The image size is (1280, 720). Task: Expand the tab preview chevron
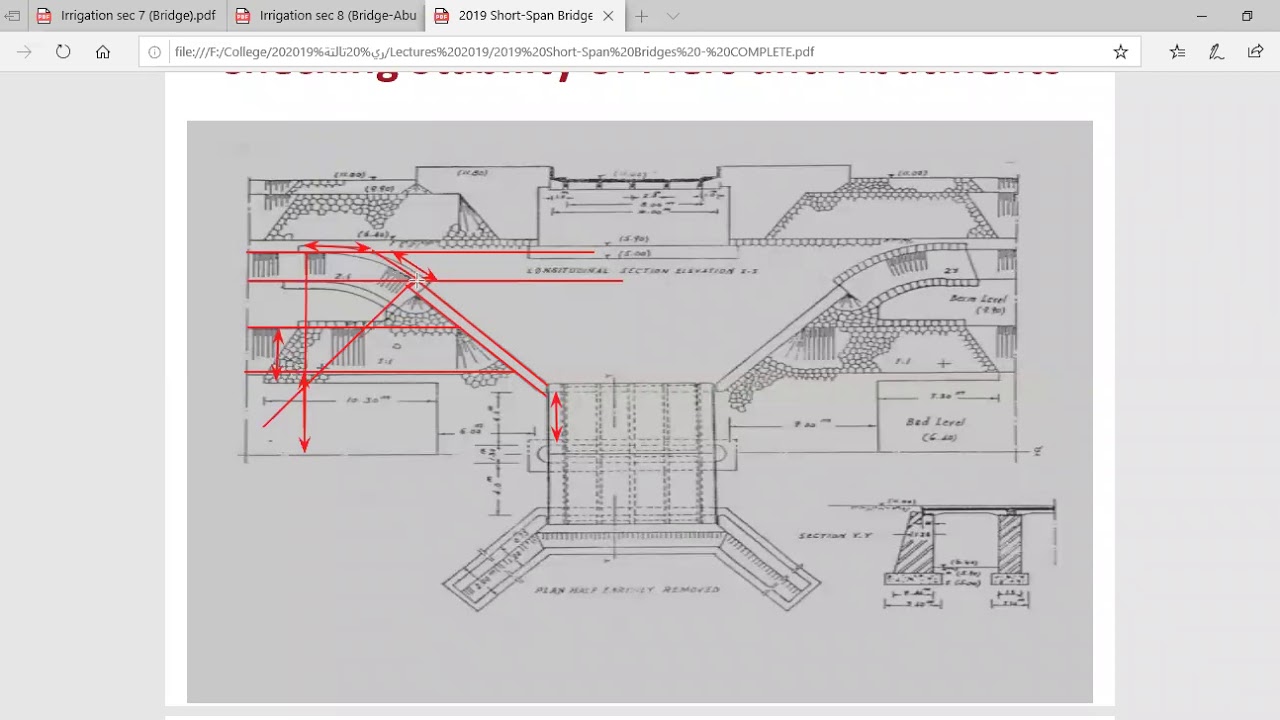673,16
